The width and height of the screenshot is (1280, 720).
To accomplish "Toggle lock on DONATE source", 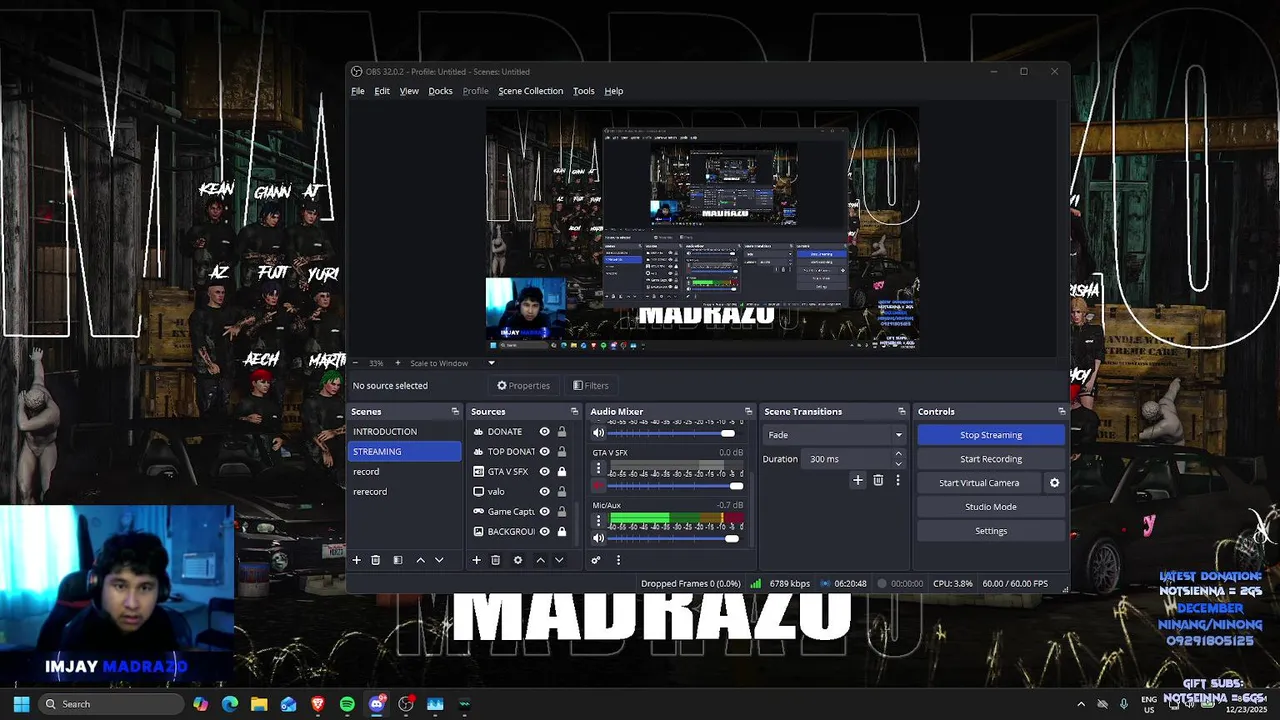I will tap(562, 432).
